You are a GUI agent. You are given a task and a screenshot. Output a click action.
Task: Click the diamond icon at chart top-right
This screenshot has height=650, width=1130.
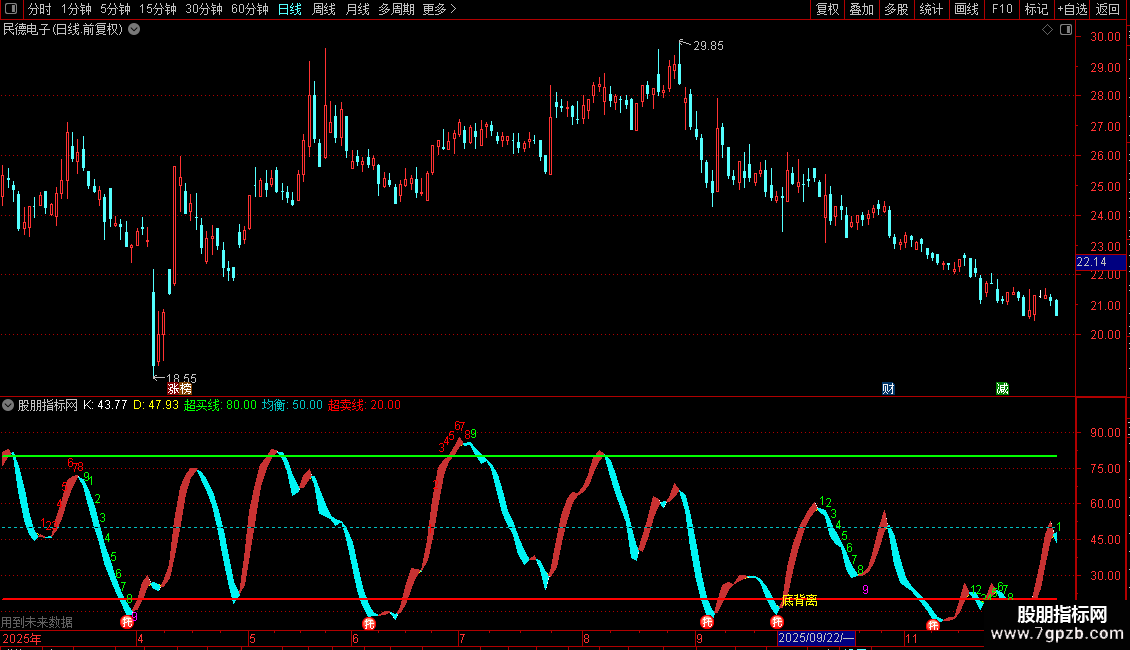(1047, 30)
